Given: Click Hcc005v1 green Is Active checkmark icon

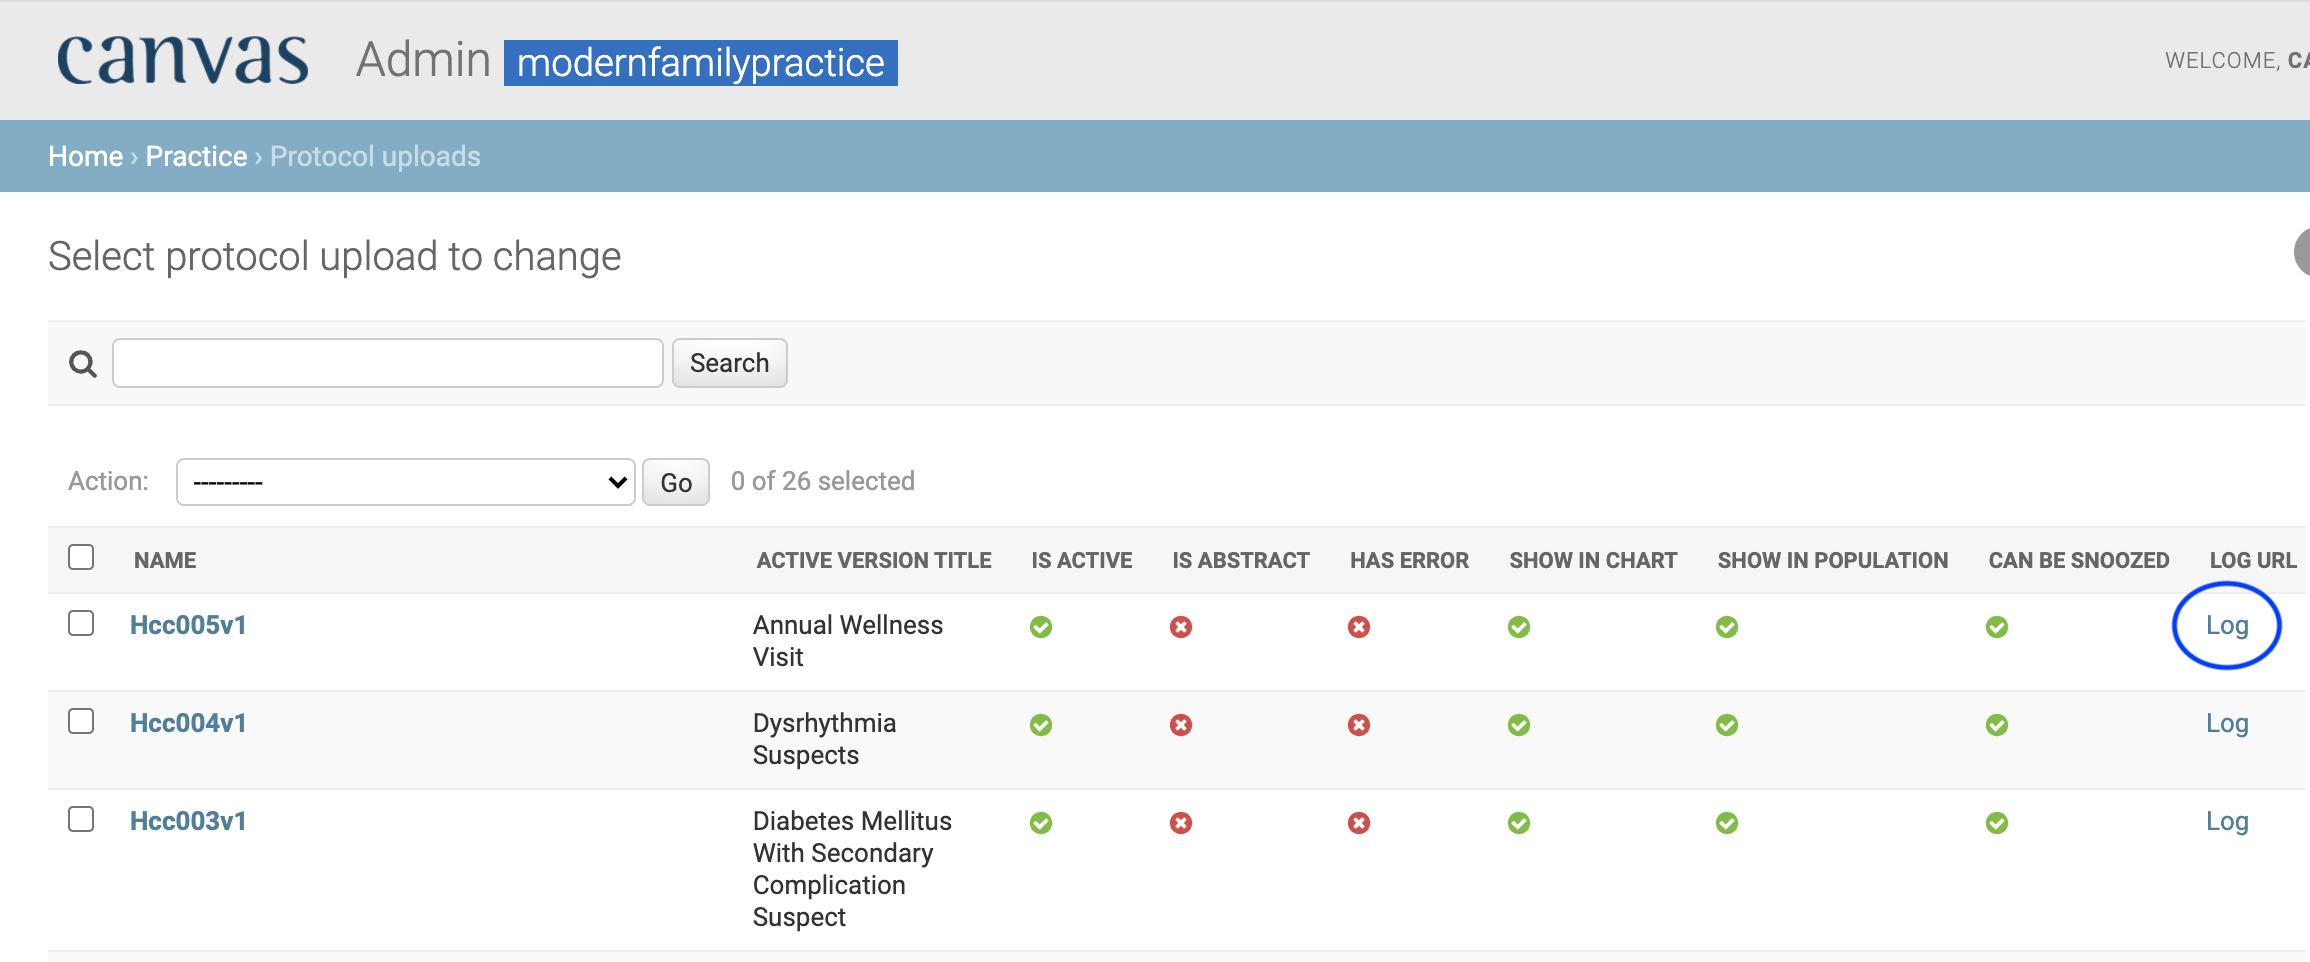Looking at the screenshot, I should (x=1041, y=627).
